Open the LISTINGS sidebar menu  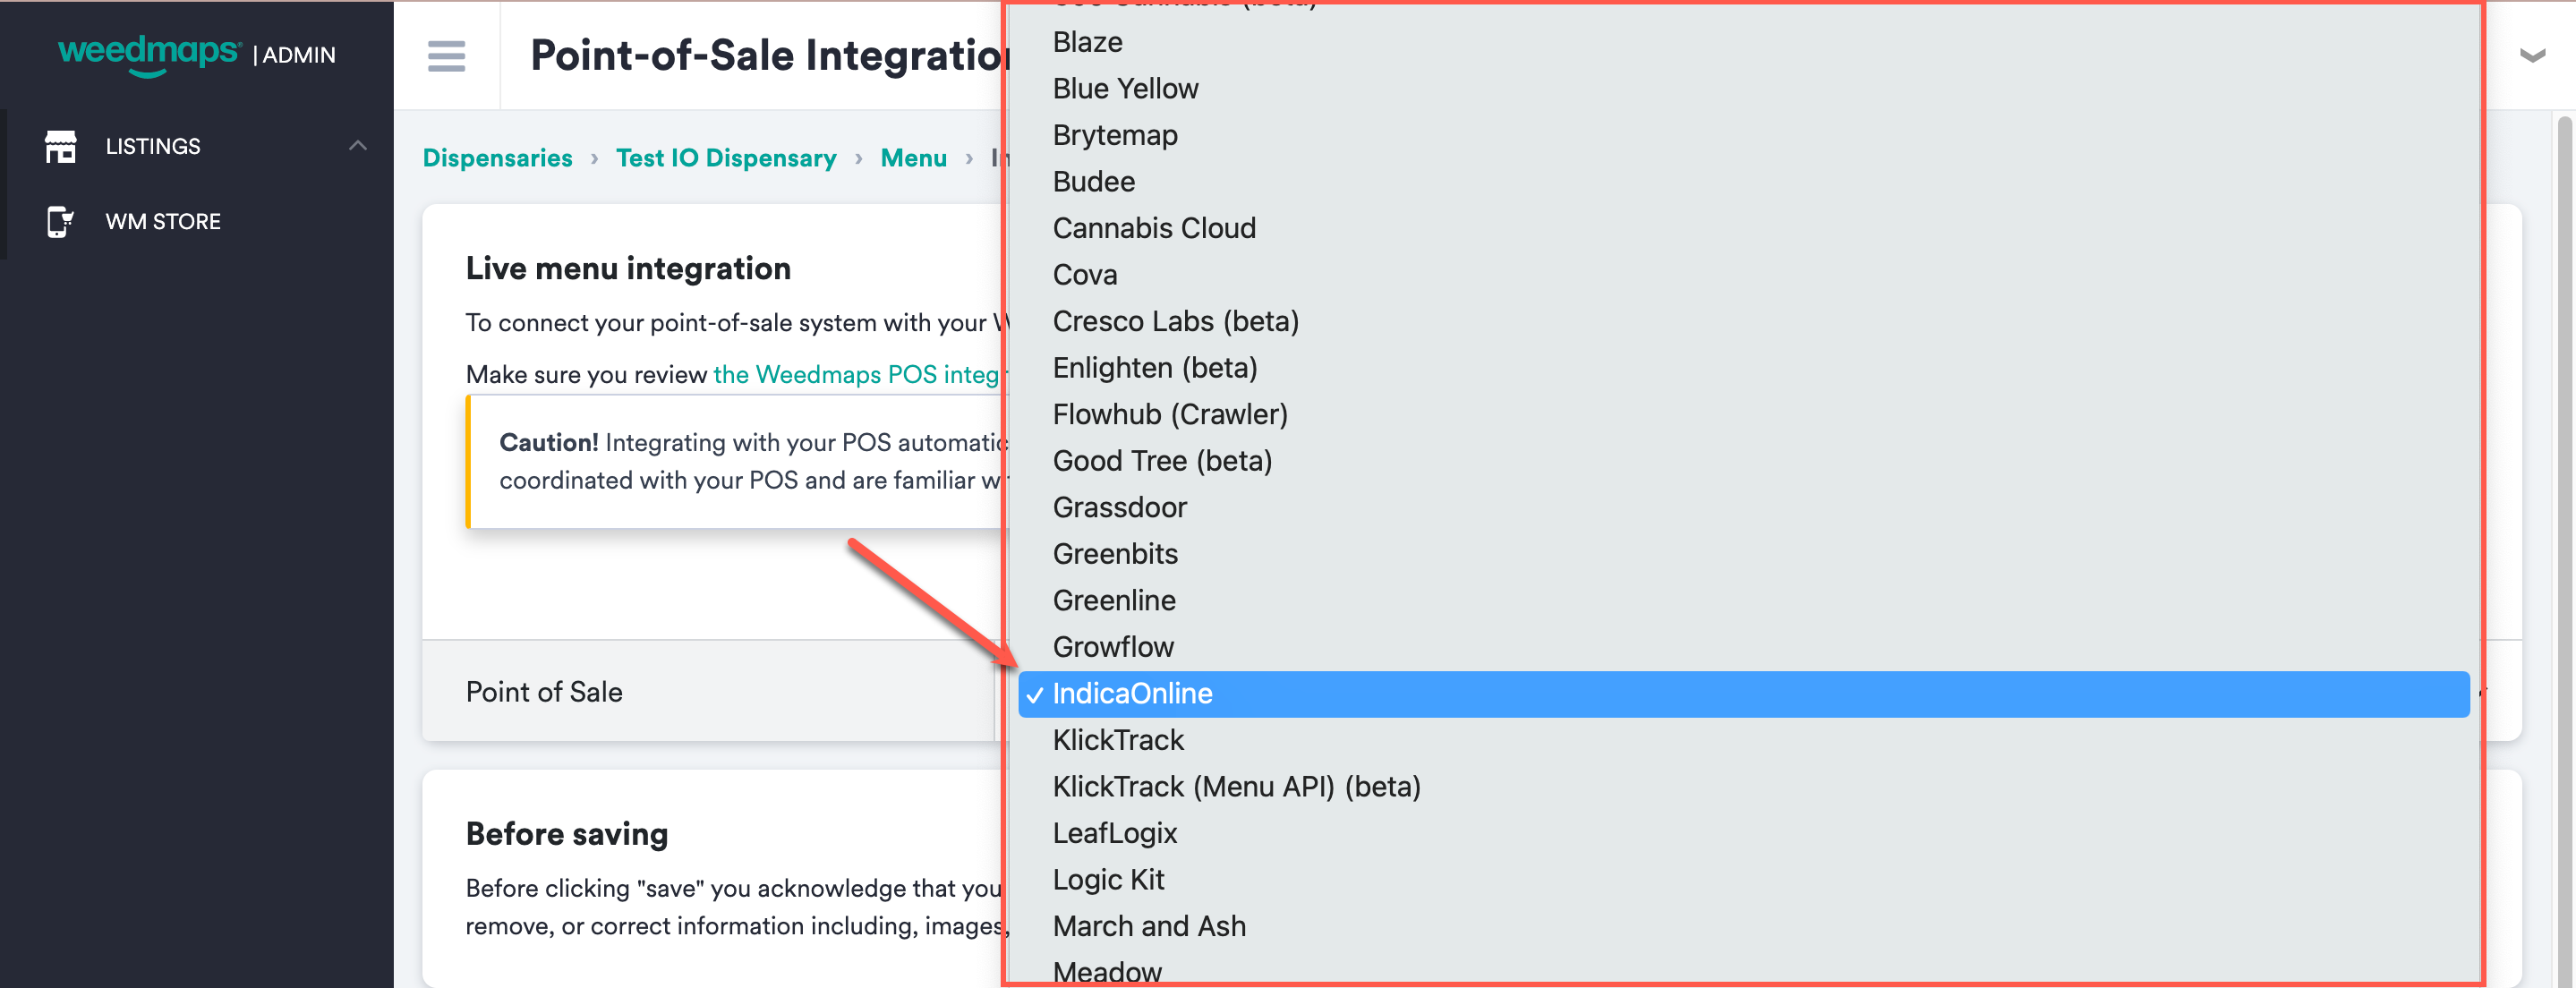click(152, 146)
